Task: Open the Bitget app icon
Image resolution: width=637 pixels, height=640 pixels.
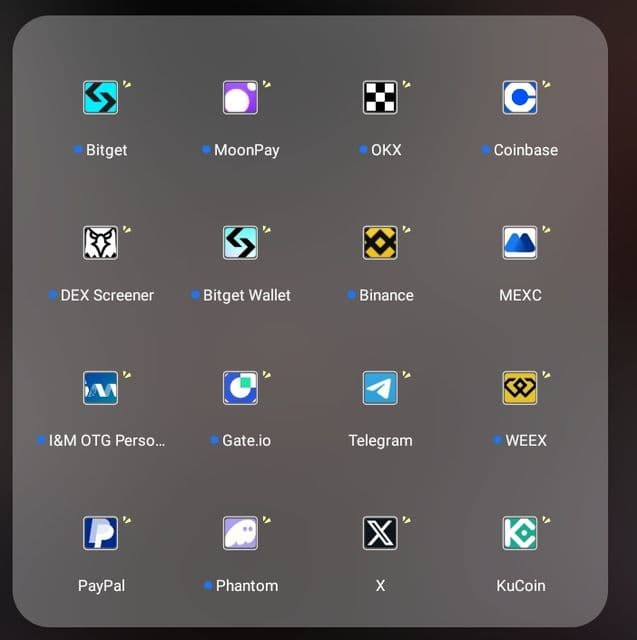Action: (x=100, y=98)
